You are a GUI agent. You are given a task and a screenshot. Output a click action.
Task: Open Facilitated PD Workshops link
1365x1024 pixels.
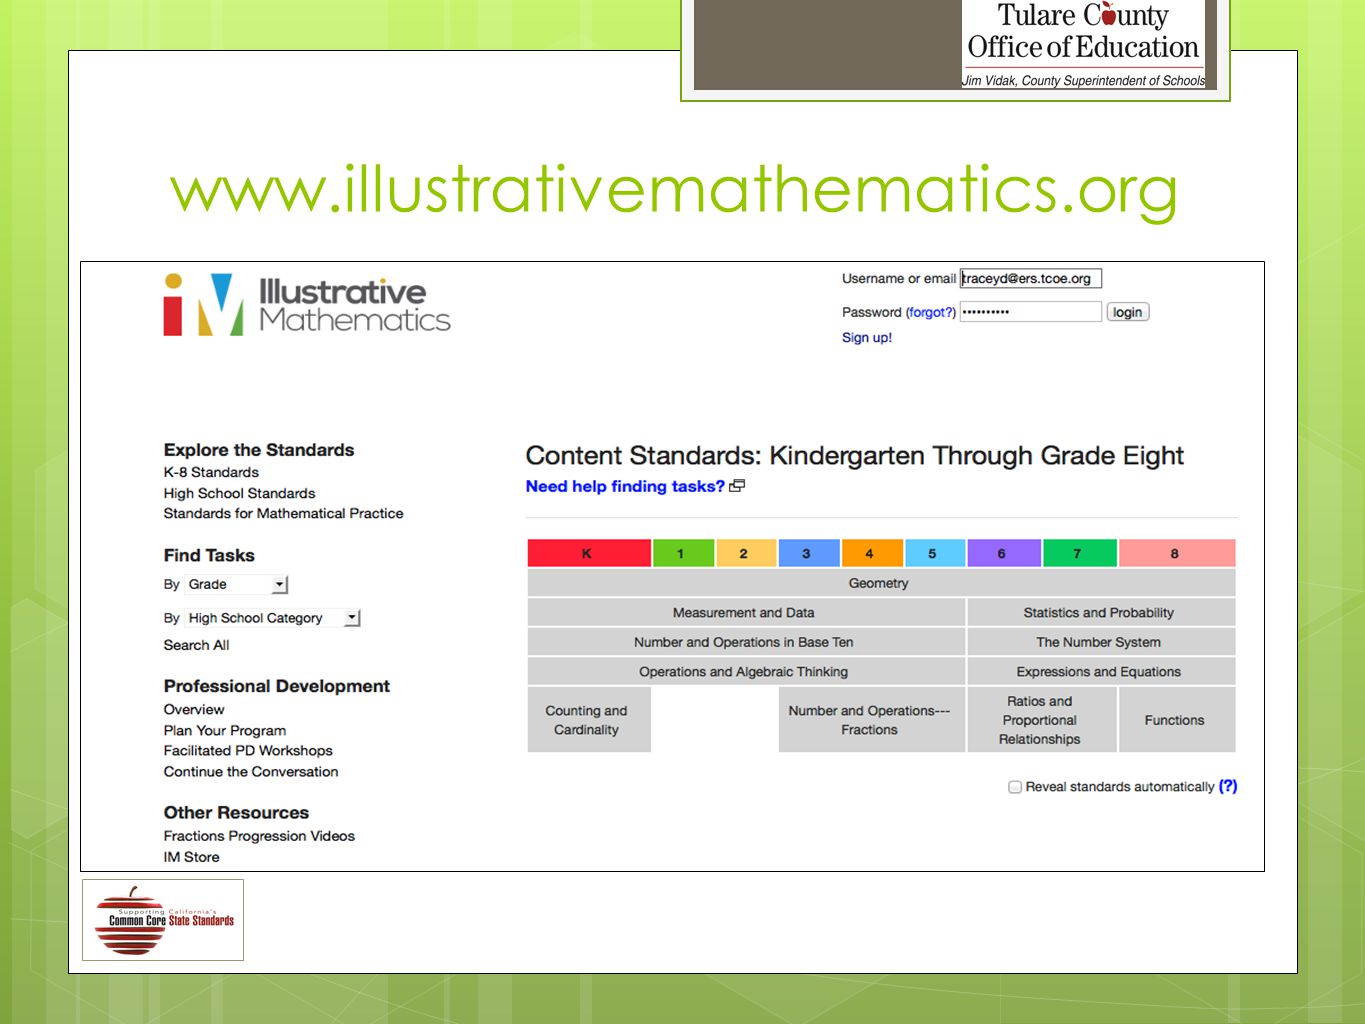[x=248, y=750]
